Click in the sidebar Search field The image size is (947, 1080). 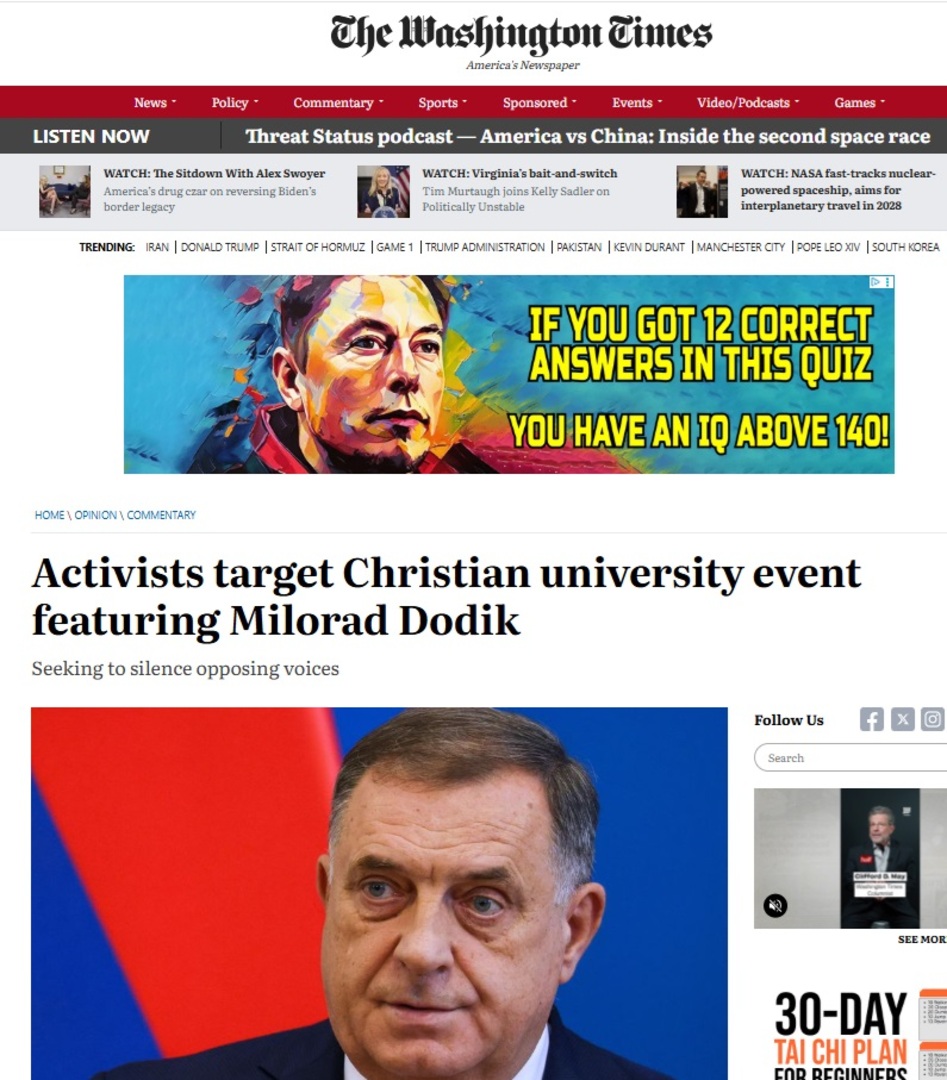click(x=851, y=758)
